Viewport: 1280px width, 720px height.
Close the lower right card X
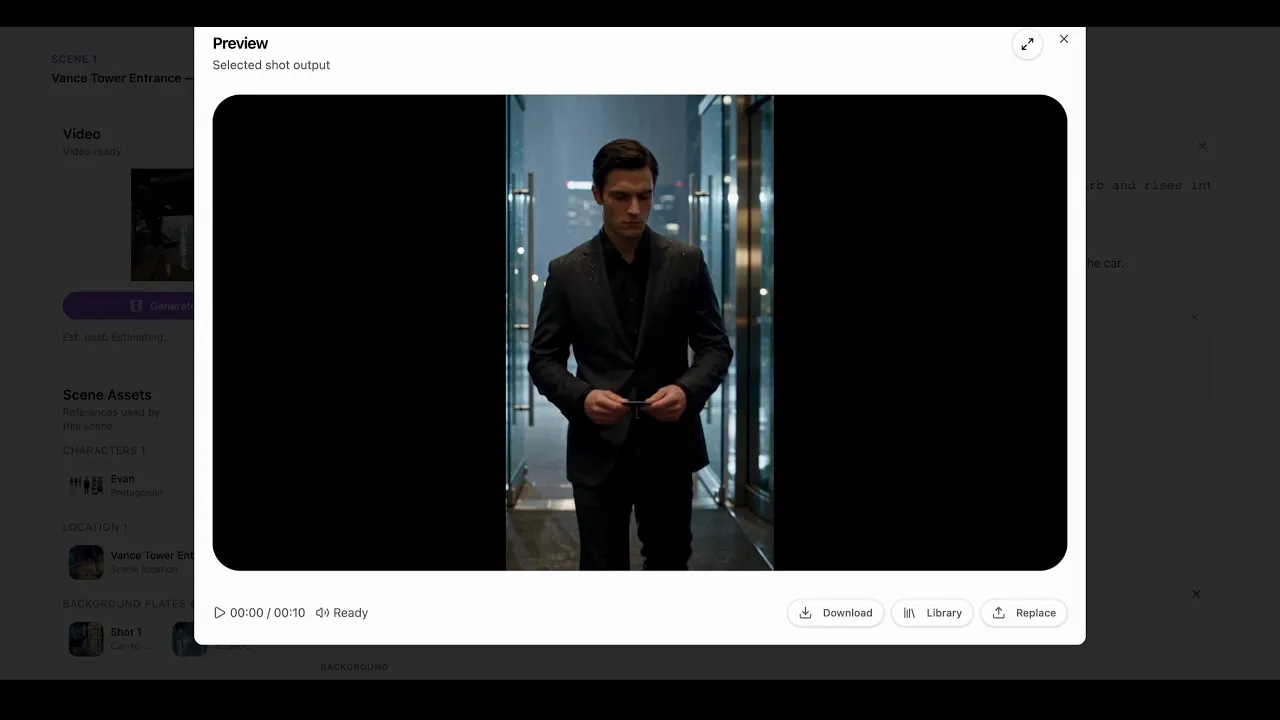coord(1196,594)
